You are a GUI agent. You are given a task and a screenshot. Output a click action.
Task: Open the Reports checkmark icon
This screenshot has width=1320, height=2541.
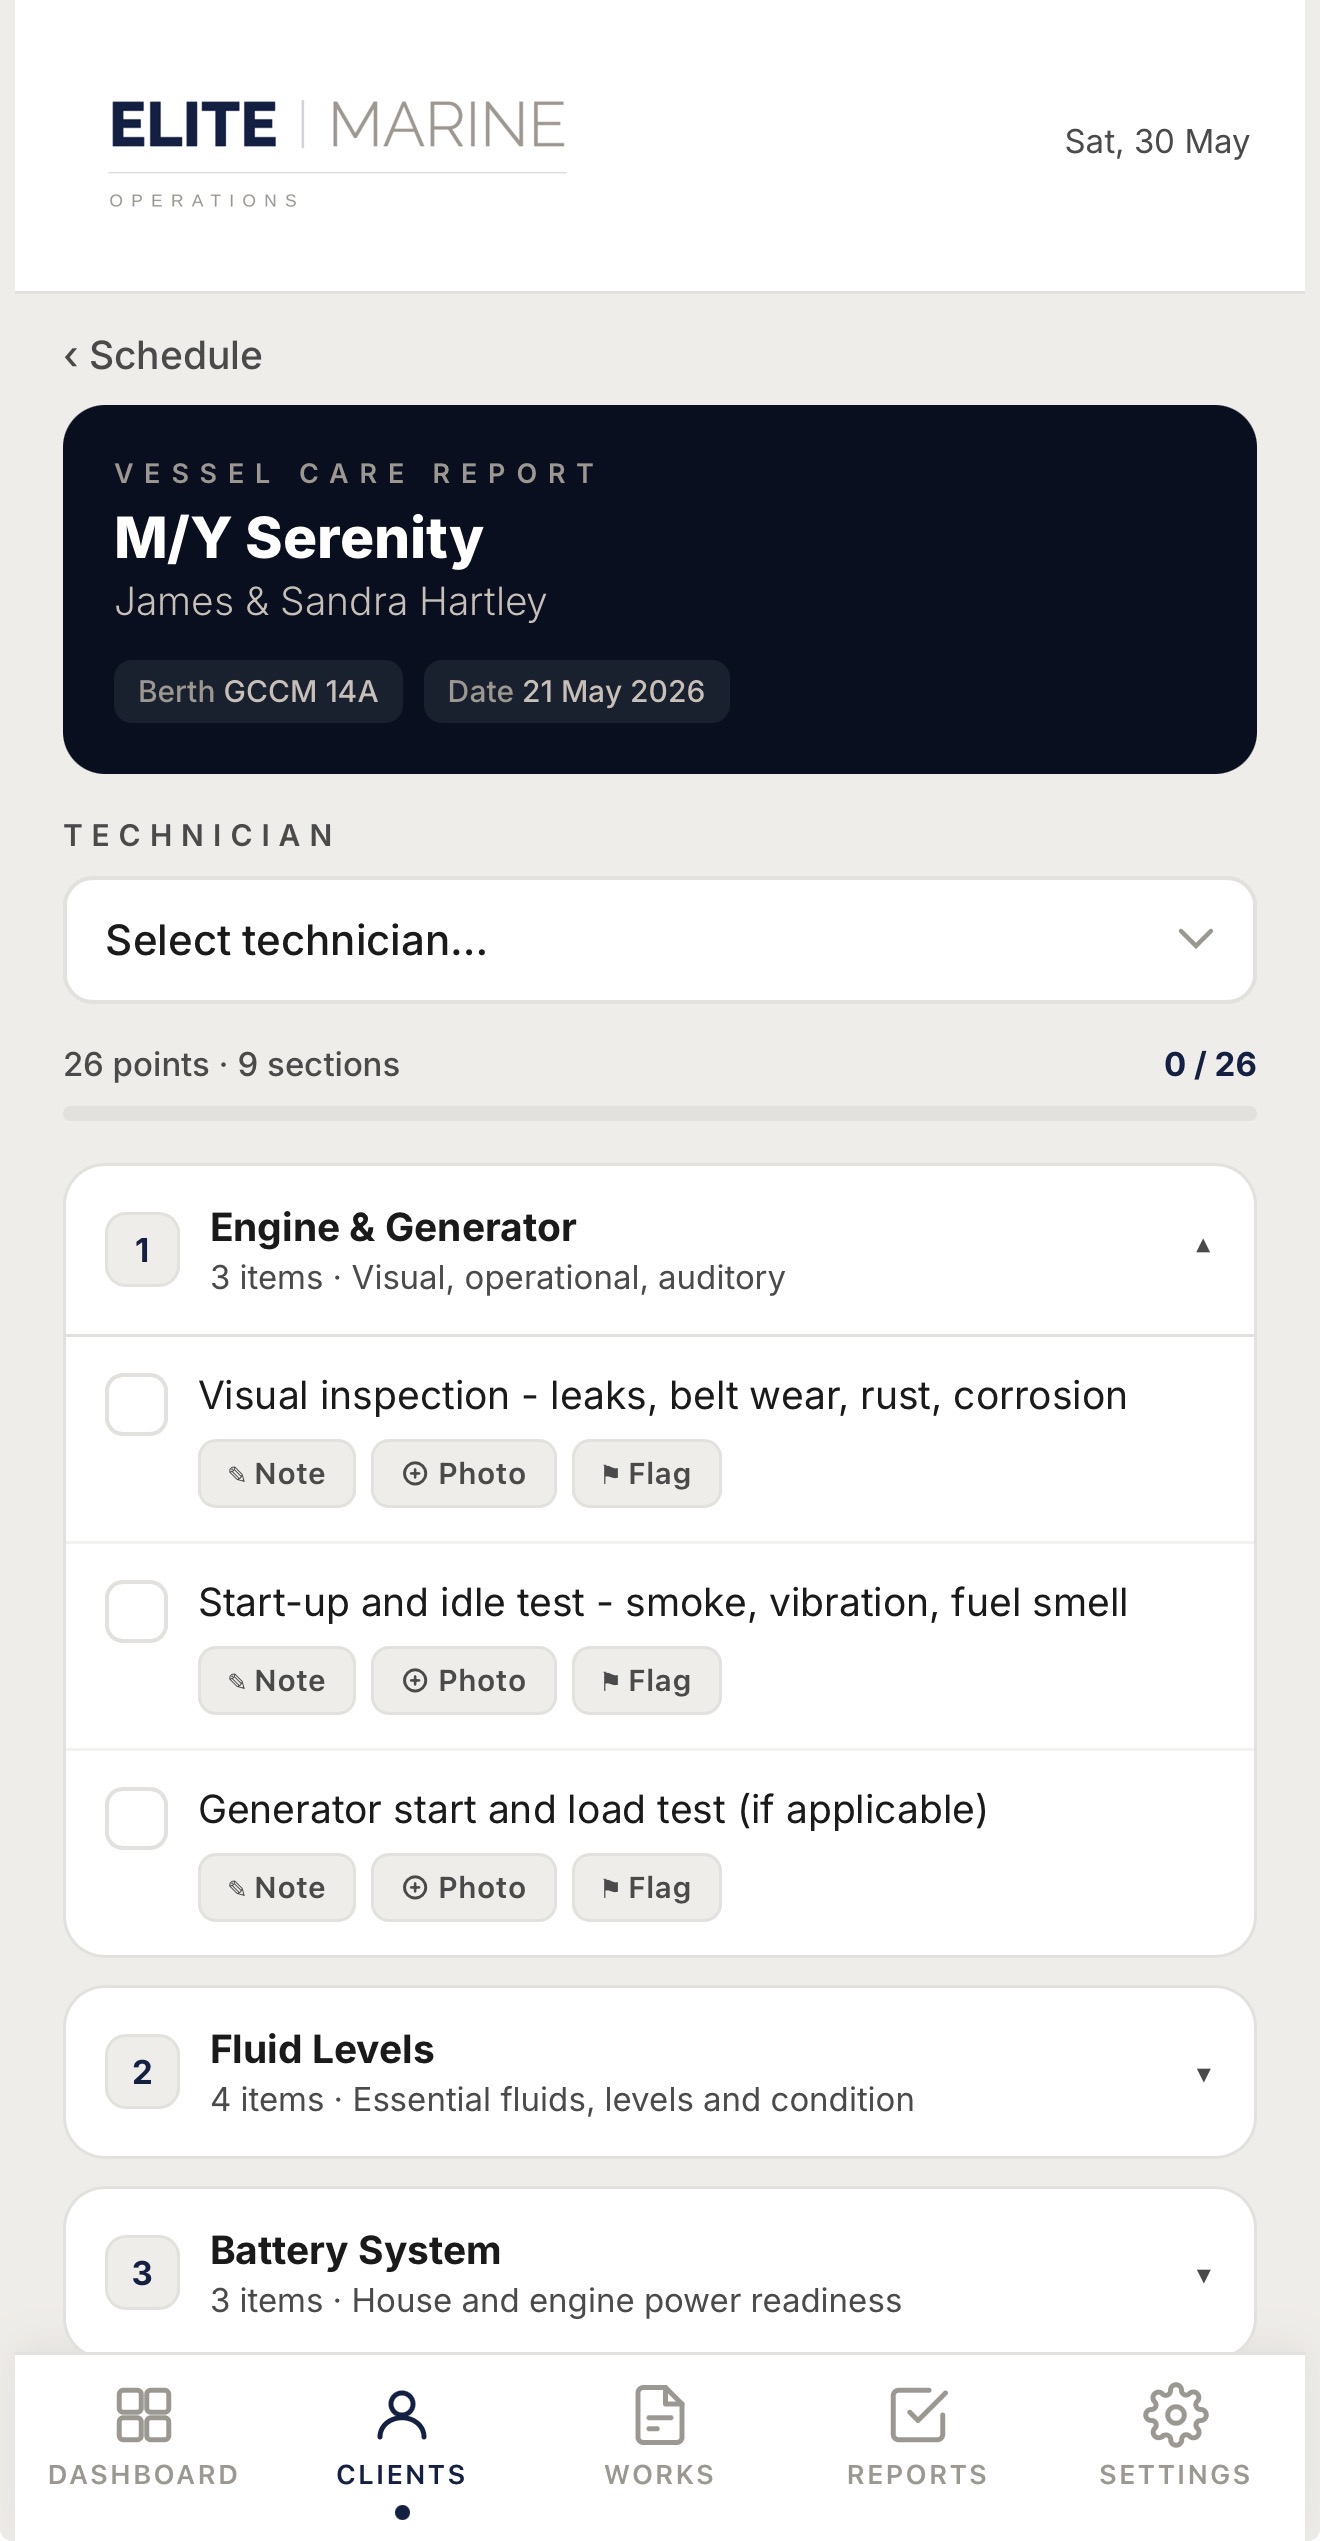918,2415
